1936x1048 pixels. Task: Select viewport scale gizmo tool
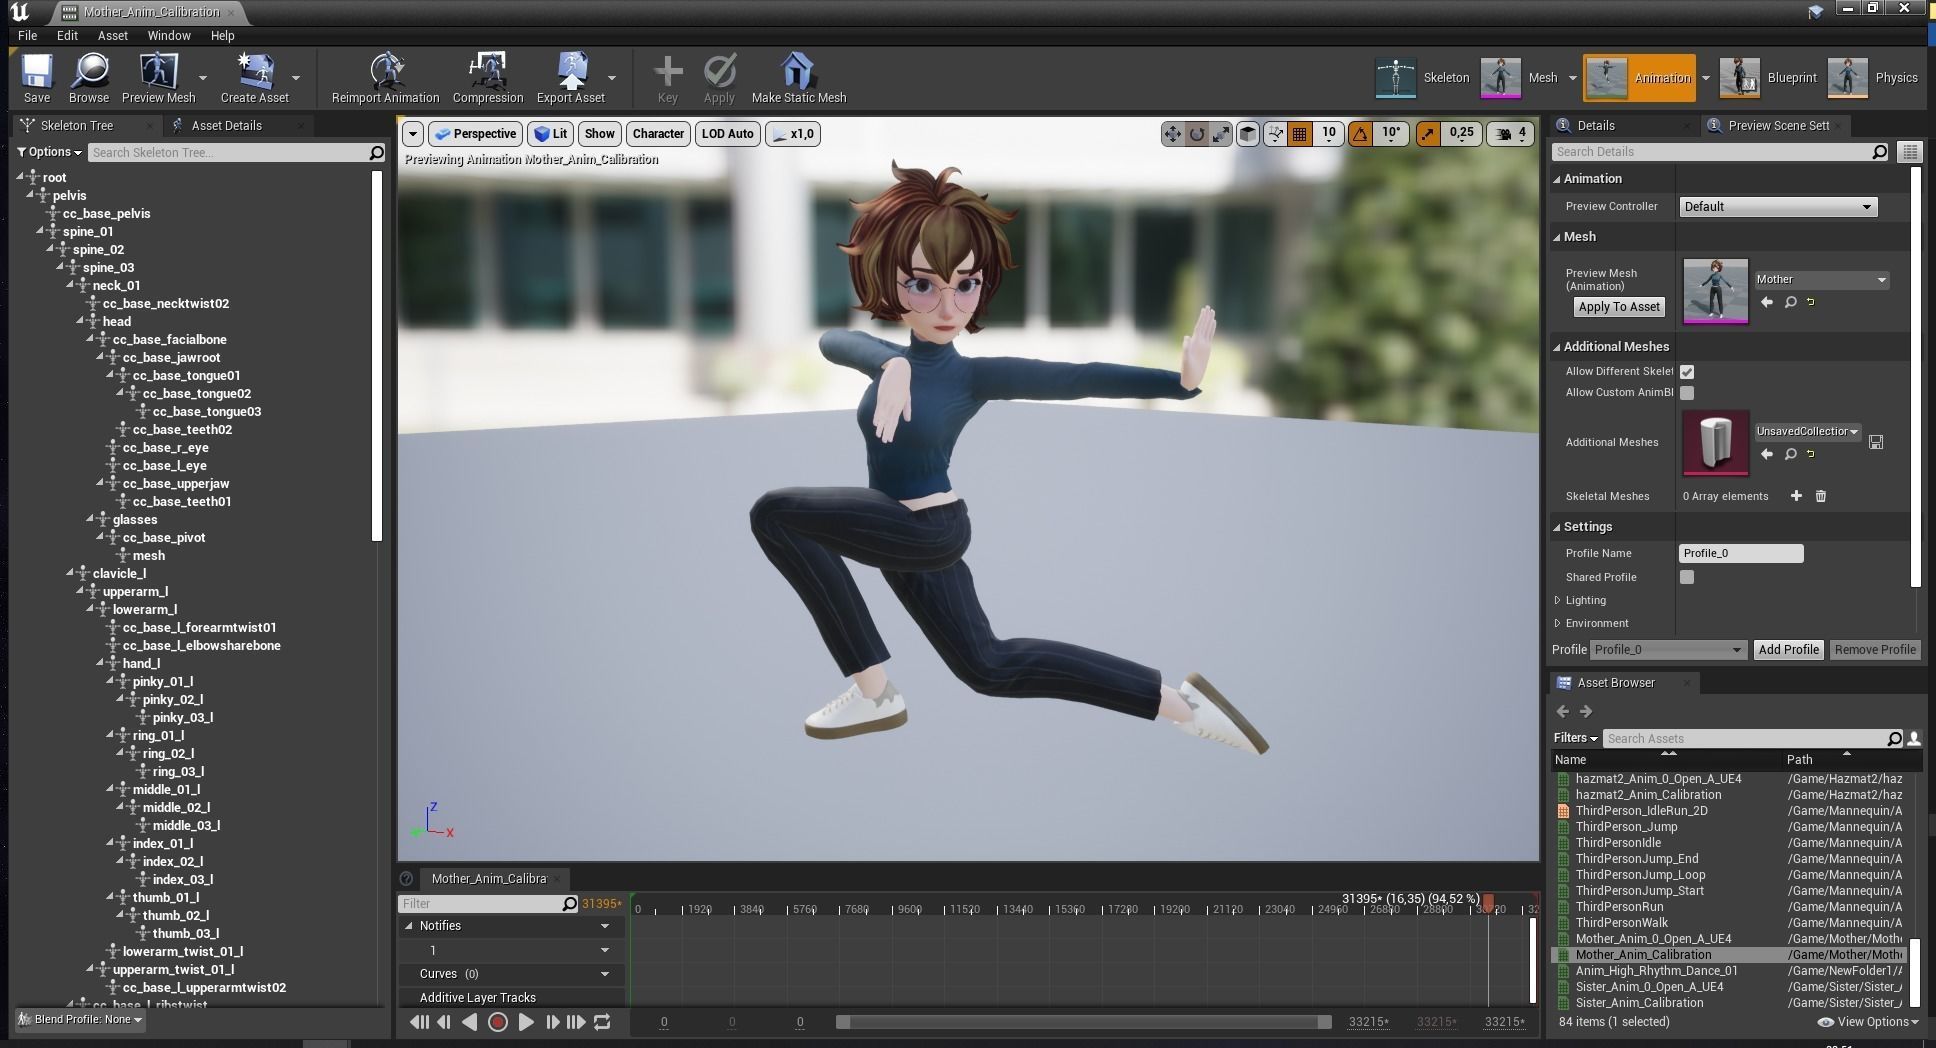(x=1221, y=133)
